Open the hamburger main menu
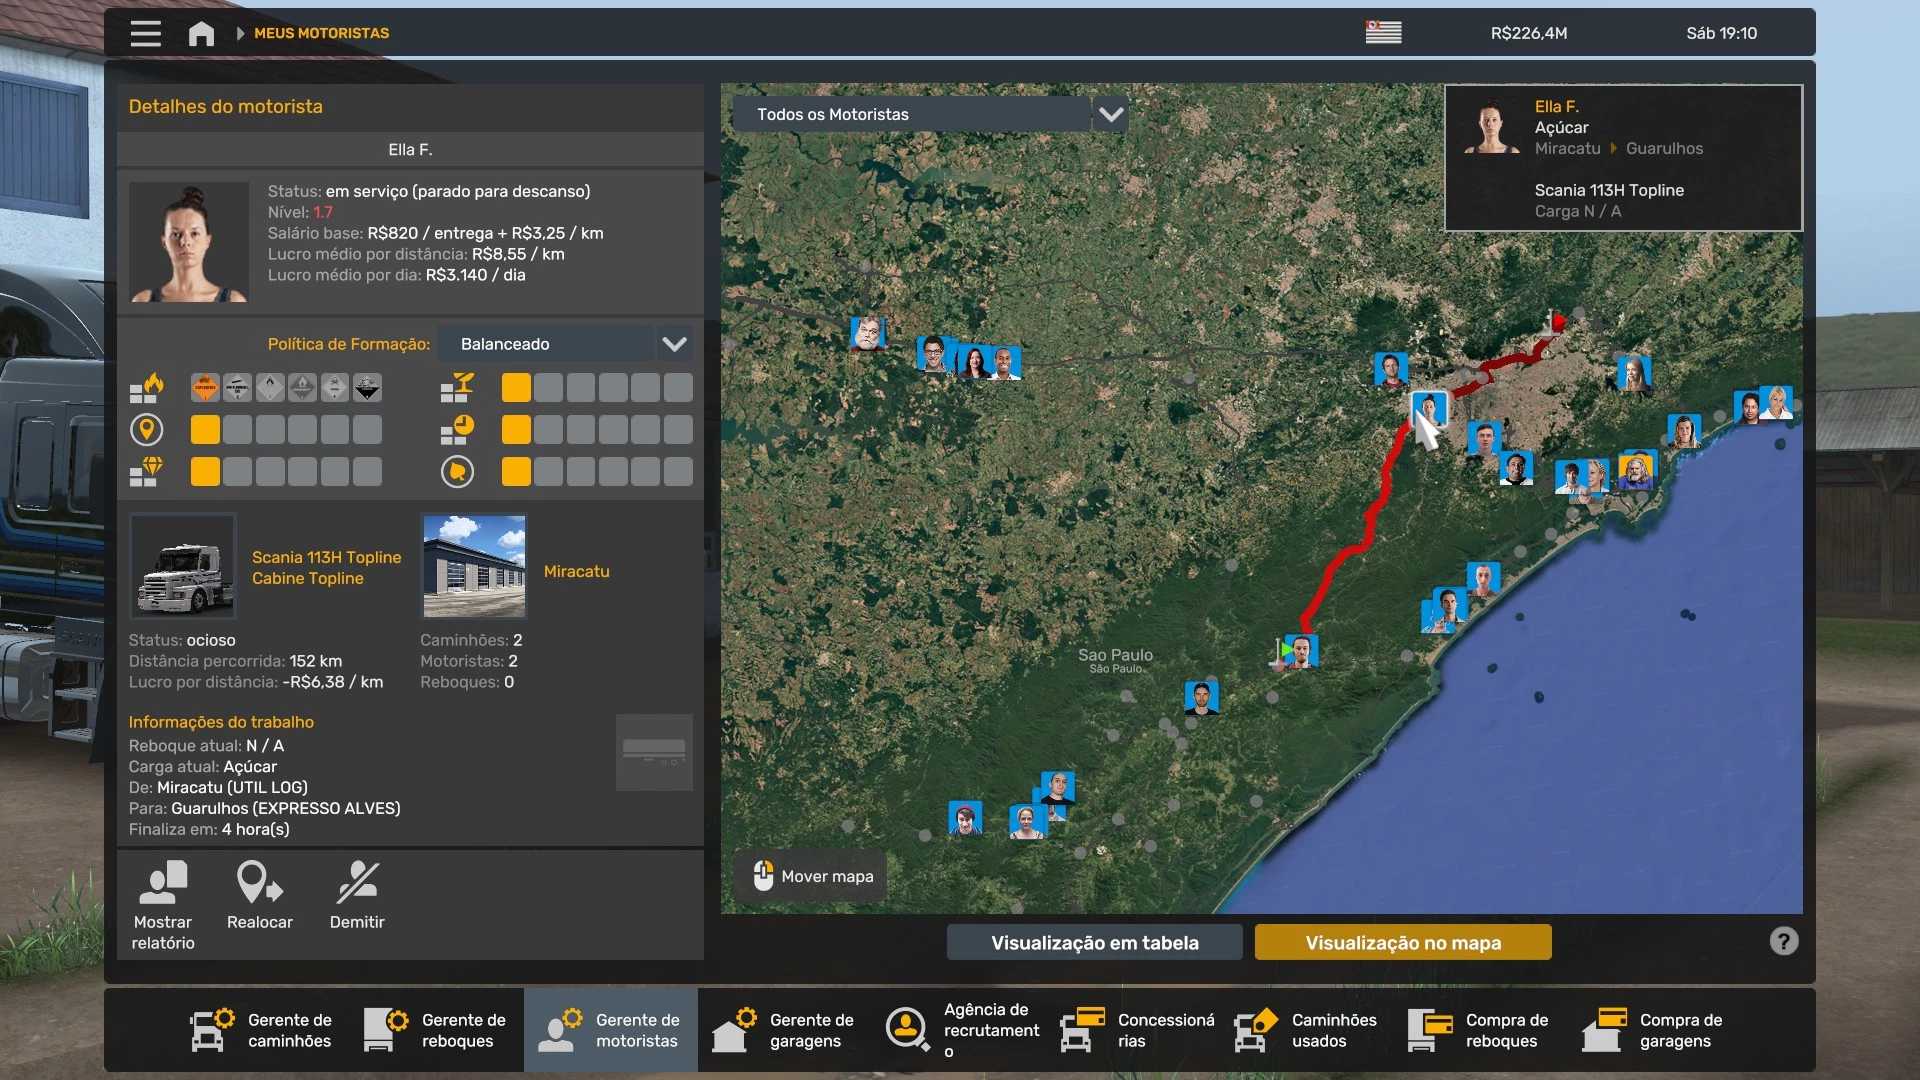The height and width of the screenshot is (1080, 1920). 145,33
